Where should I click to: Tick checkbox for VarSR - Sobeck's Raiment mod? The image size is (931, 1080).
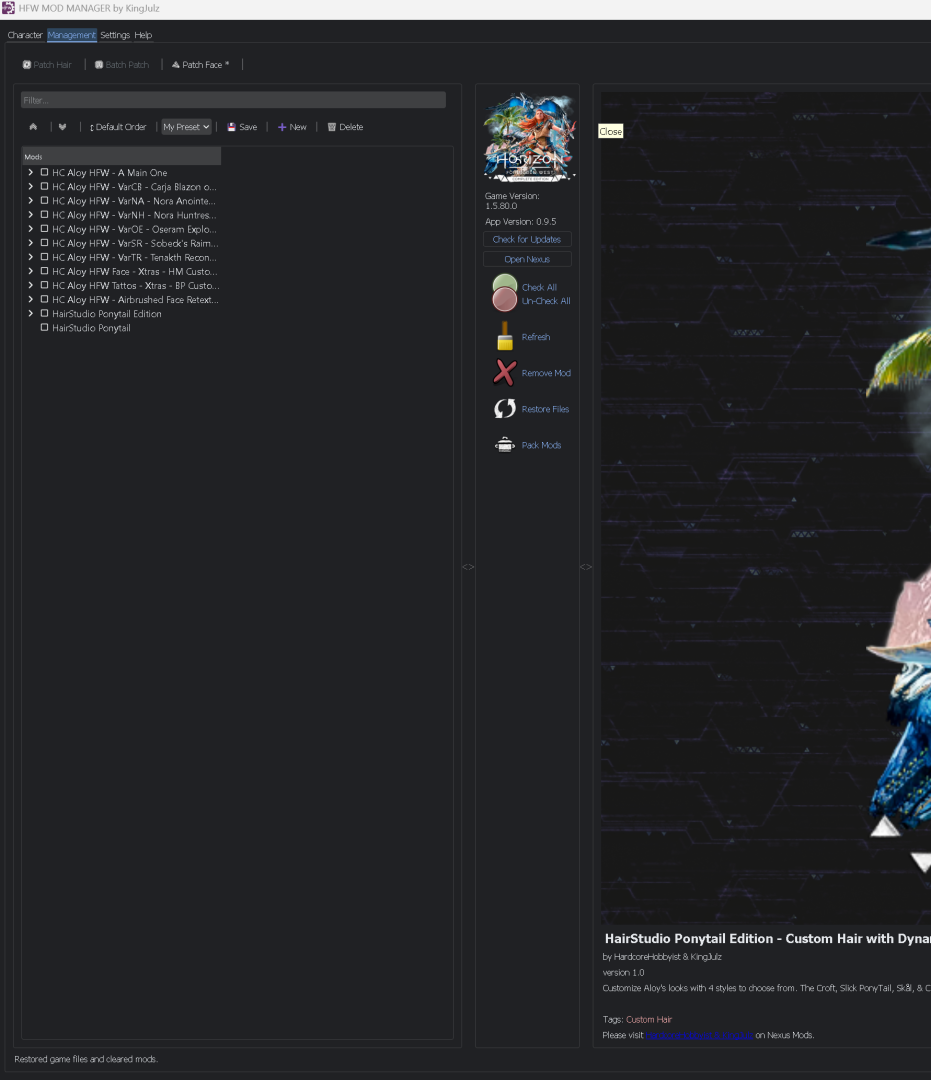pos(44,243)
